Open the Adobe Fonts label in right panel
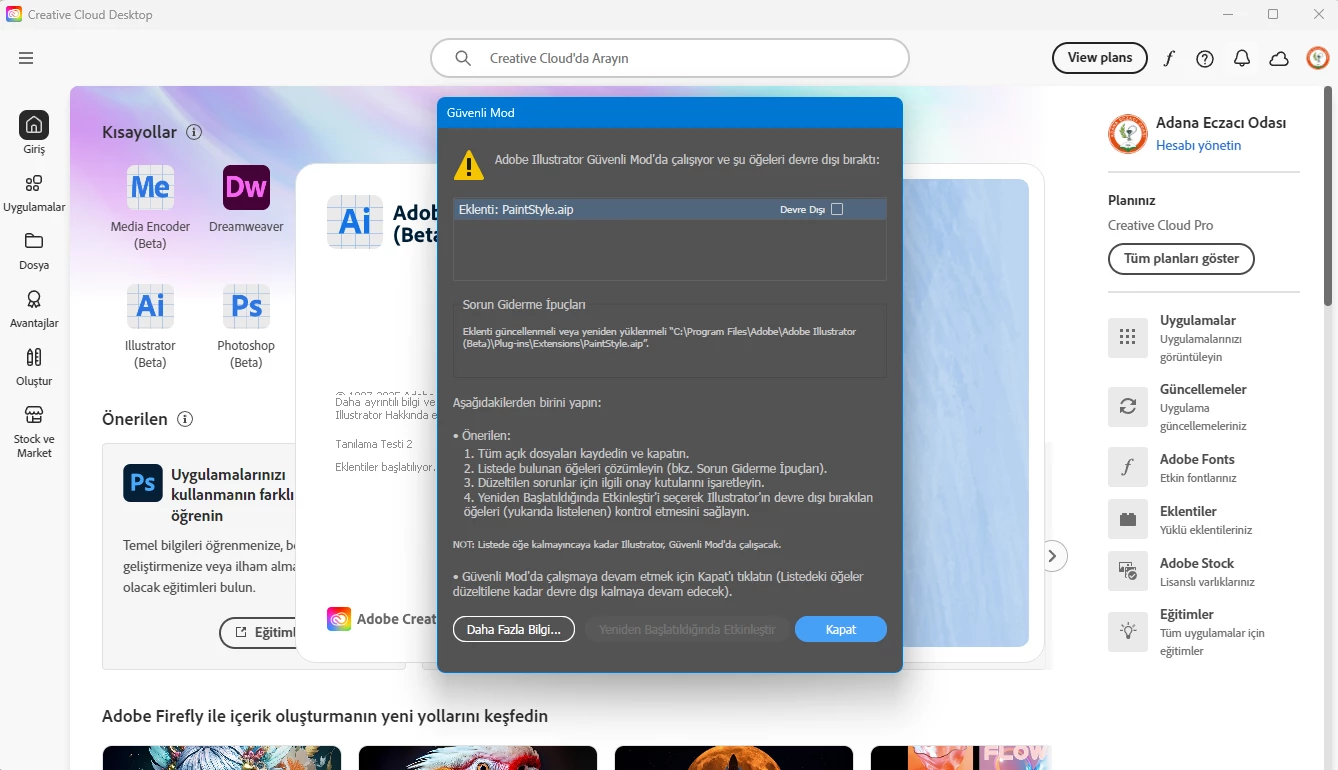Viewport: 1338px width, 770px height. click(1197, 459)
